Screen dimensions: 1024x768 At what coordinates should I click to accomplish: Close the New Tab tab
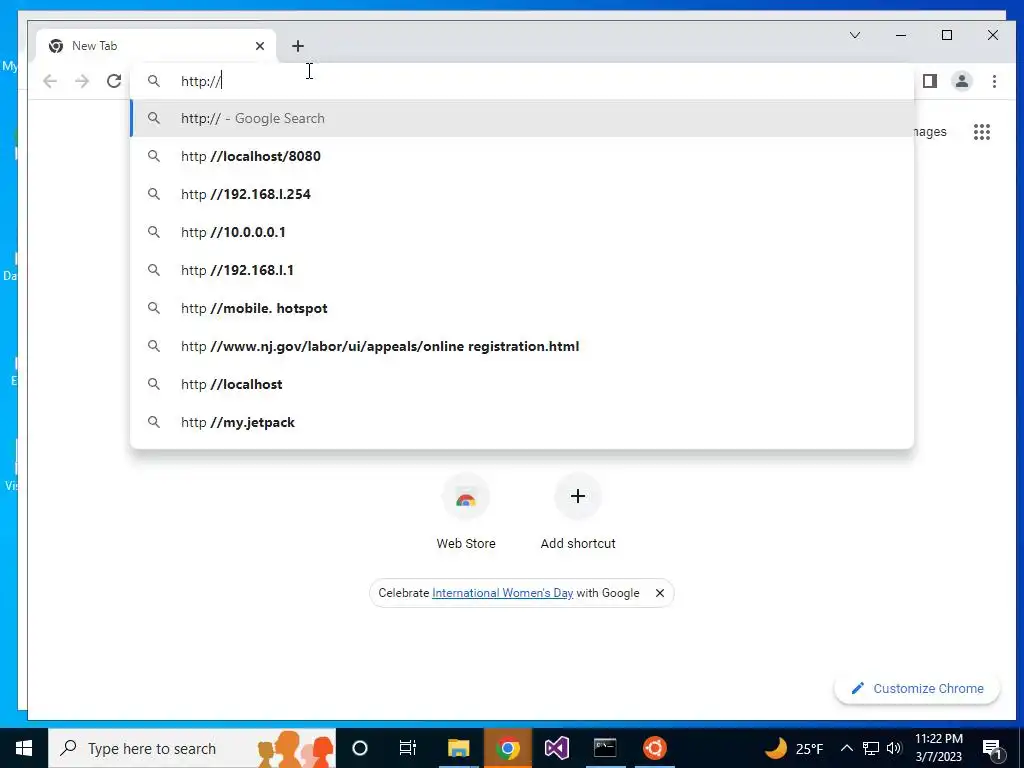(260, 46)
